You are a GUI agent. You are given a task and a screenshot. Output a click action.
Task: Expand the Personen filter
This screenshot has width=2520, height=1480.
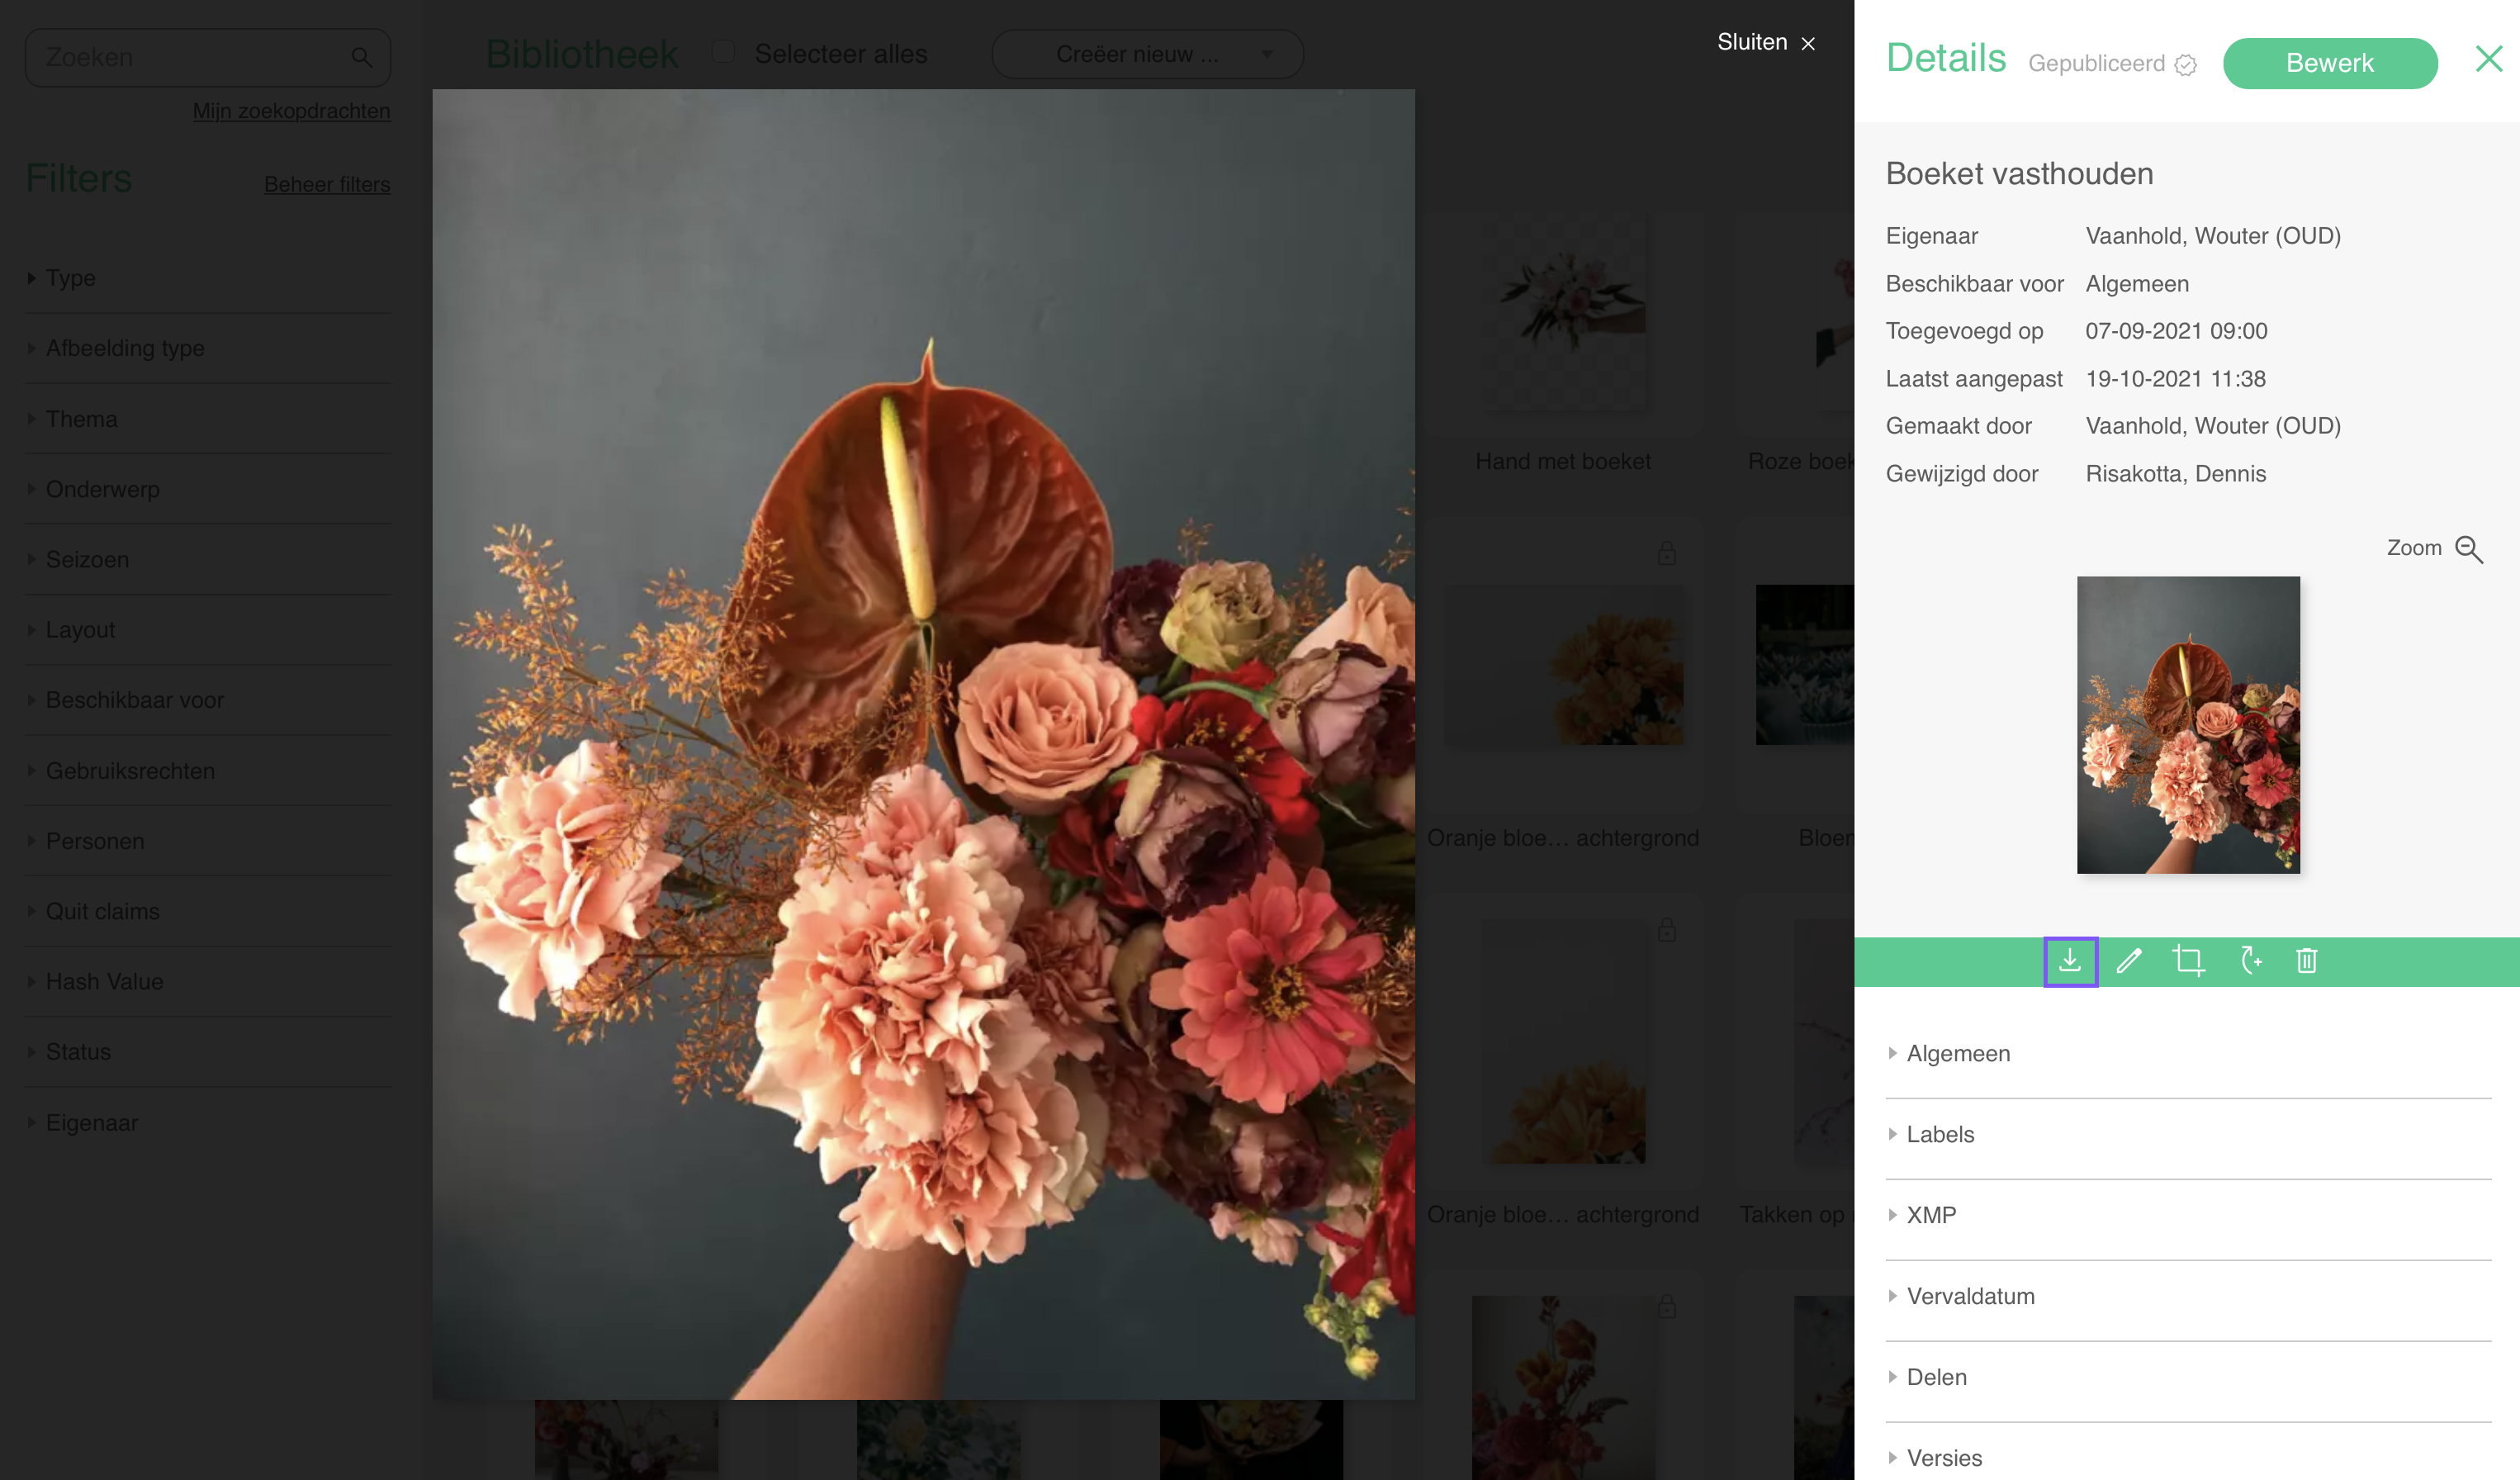click(x=208, y=841)
